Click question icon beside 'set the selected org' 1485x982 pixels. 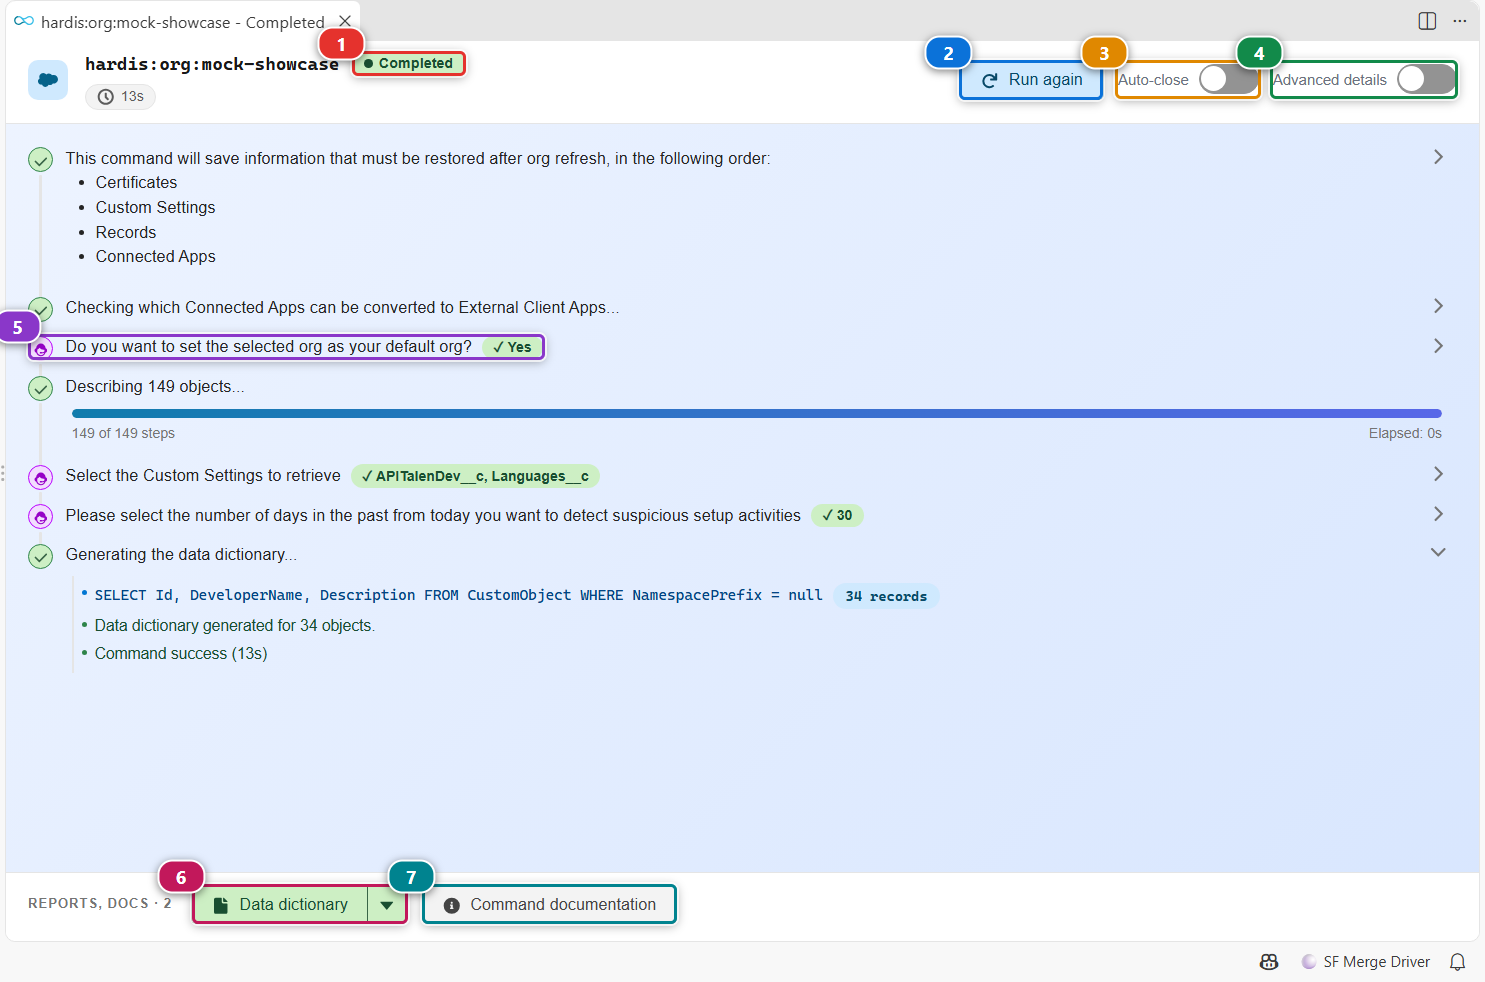click(41, 348)
